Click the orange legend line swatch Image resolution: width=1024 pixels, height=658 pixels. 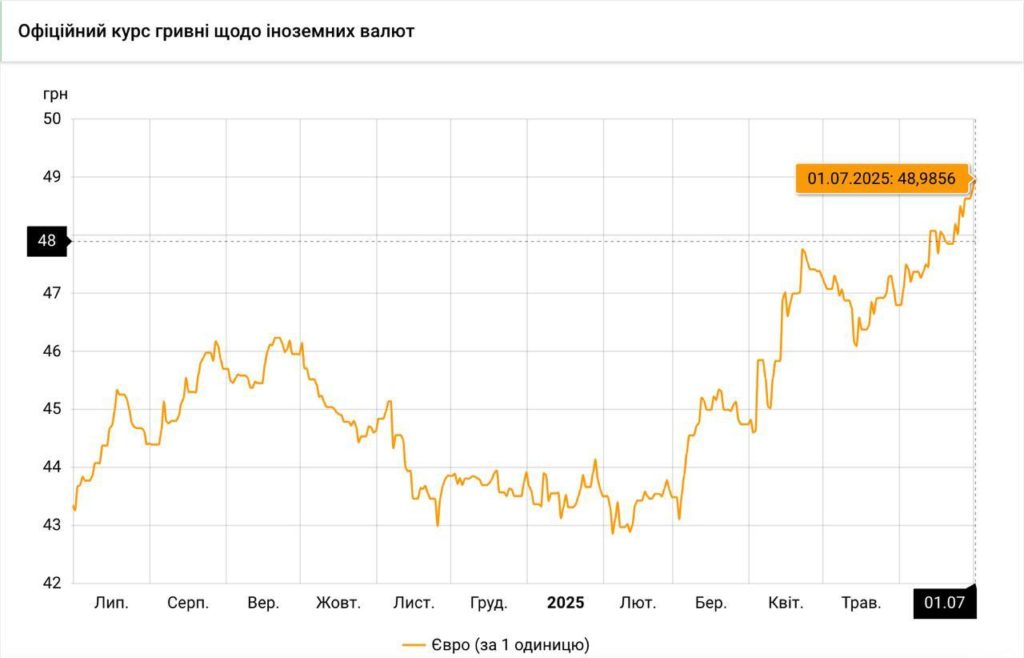point(414,645)
